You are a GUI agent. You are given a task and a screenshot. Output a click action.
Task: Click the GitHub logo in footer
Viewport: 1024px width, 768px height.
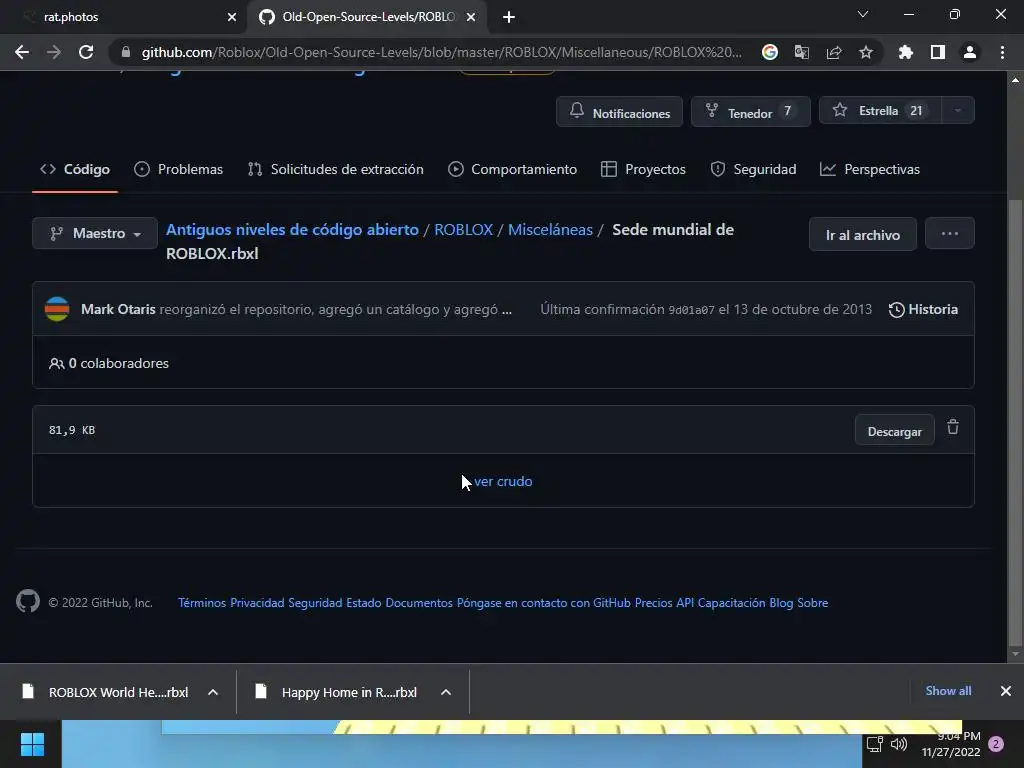tap(27, 601)
